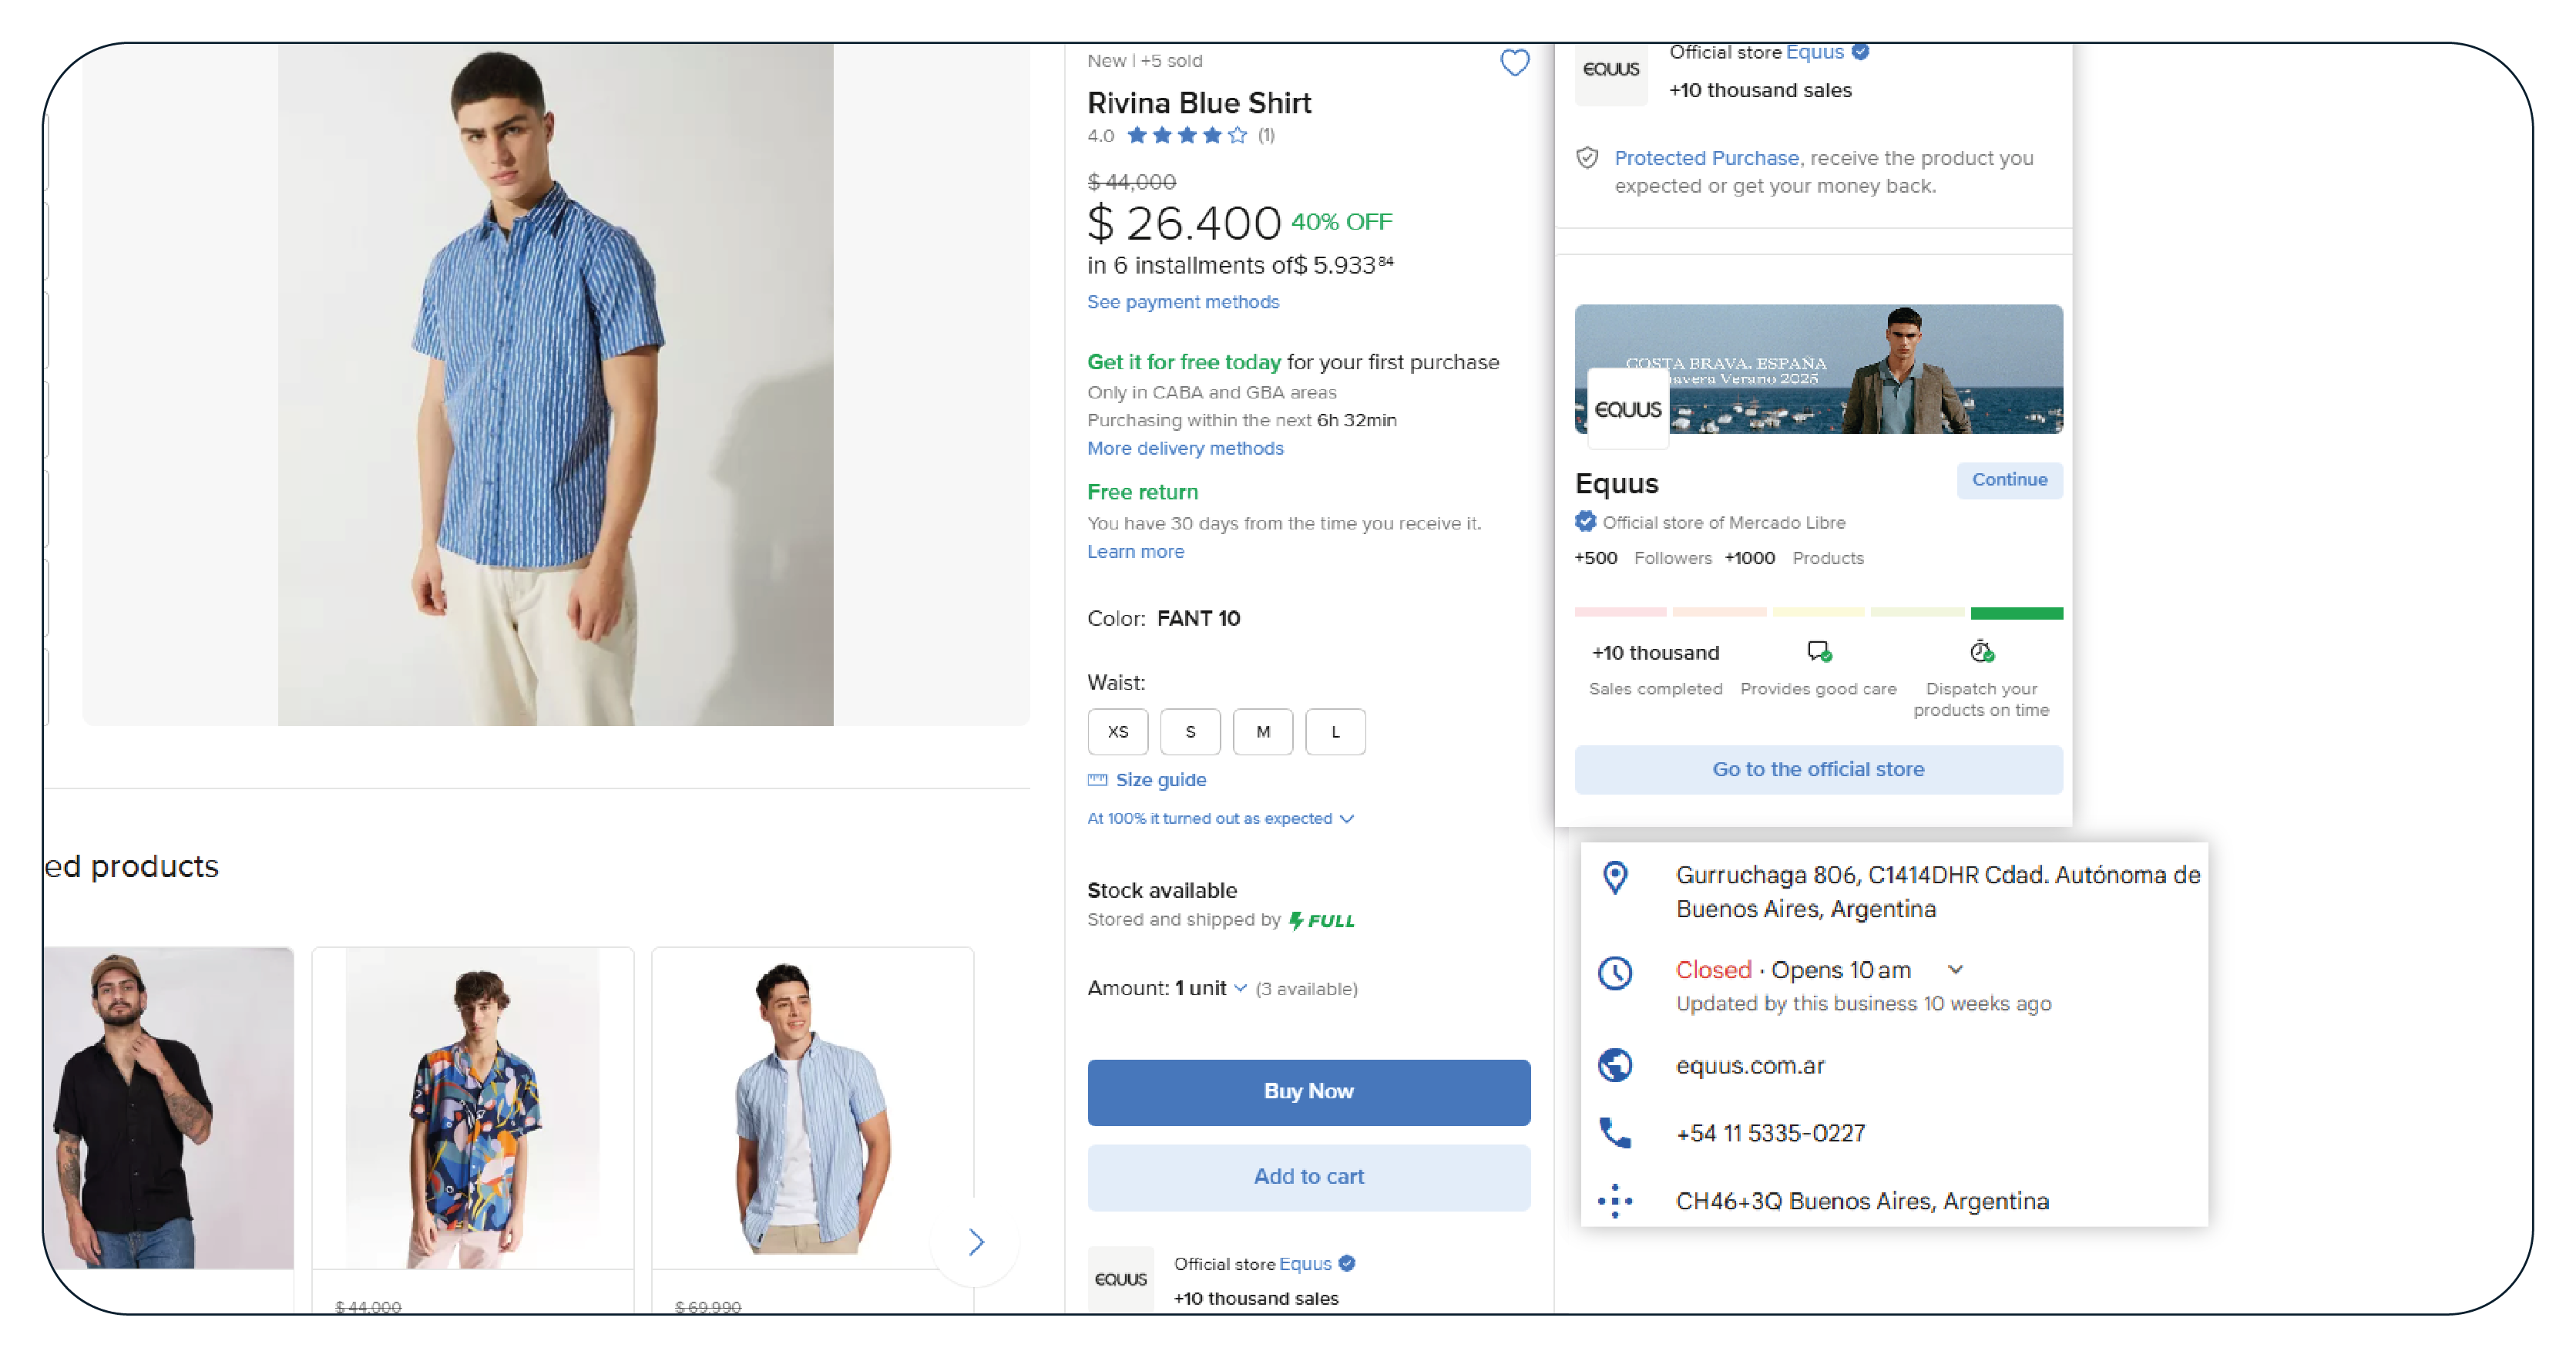Click the Rivina Blue Shirt title
Viewport: 2576px width, 1358px height.
(x=1198, y=103)
